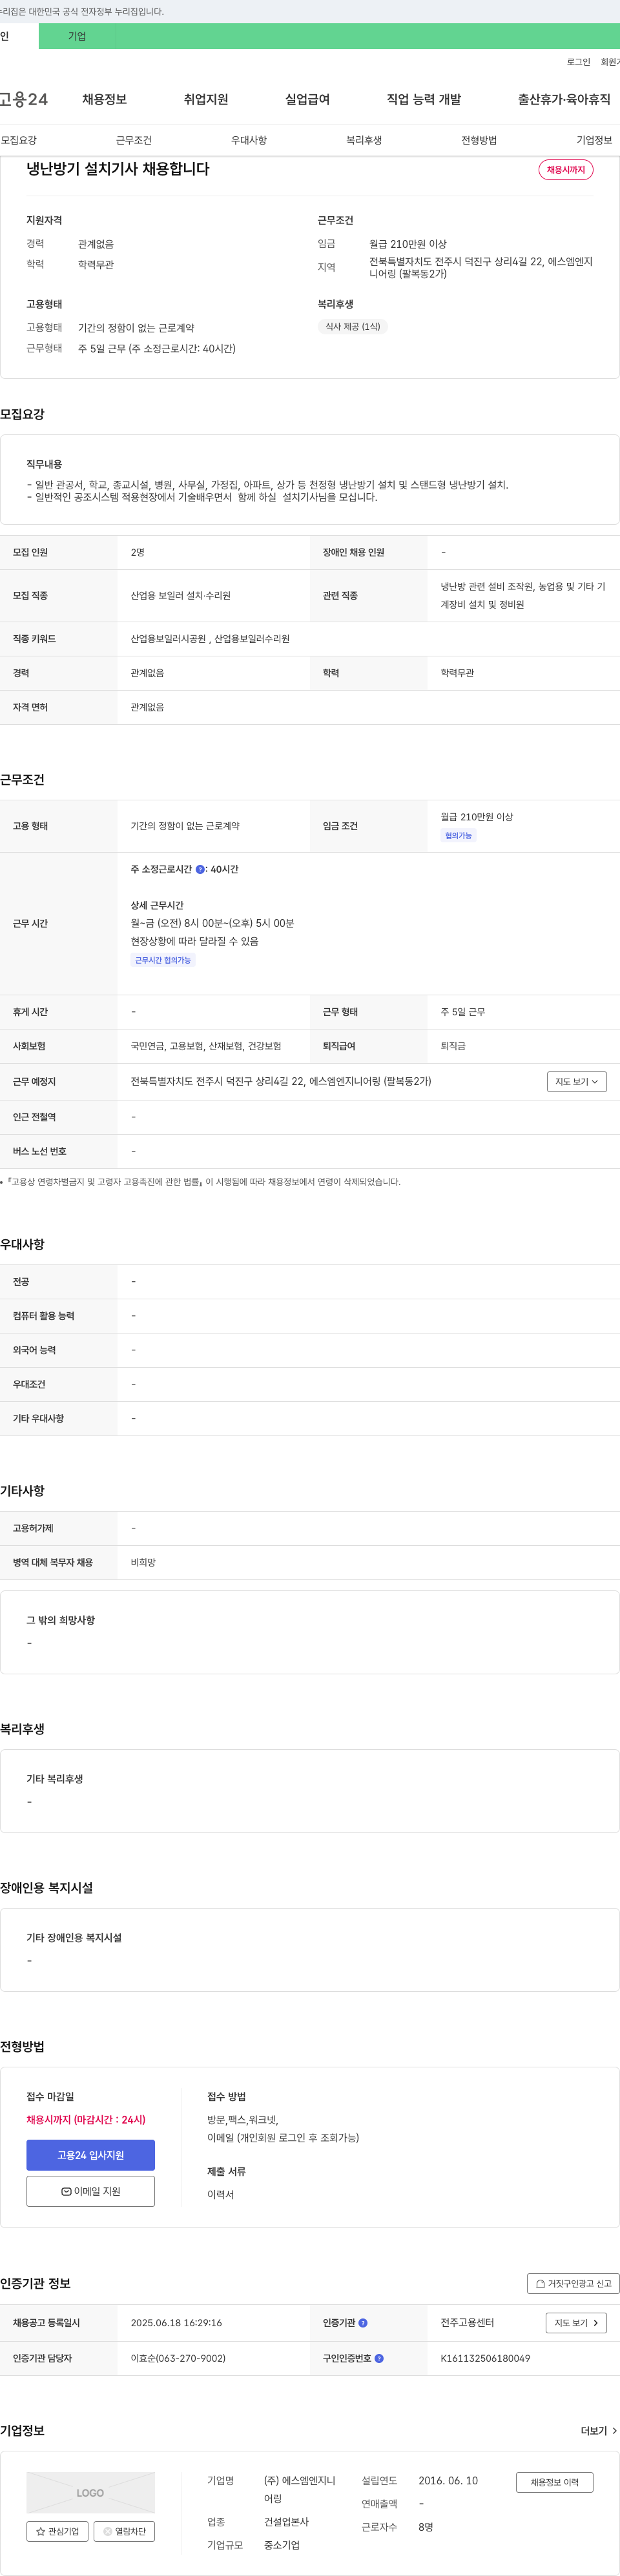Image resolution: width=620 pixels, height=2576 pixels.
Task: Open the 기업 top tab
Action: point(77,36)
